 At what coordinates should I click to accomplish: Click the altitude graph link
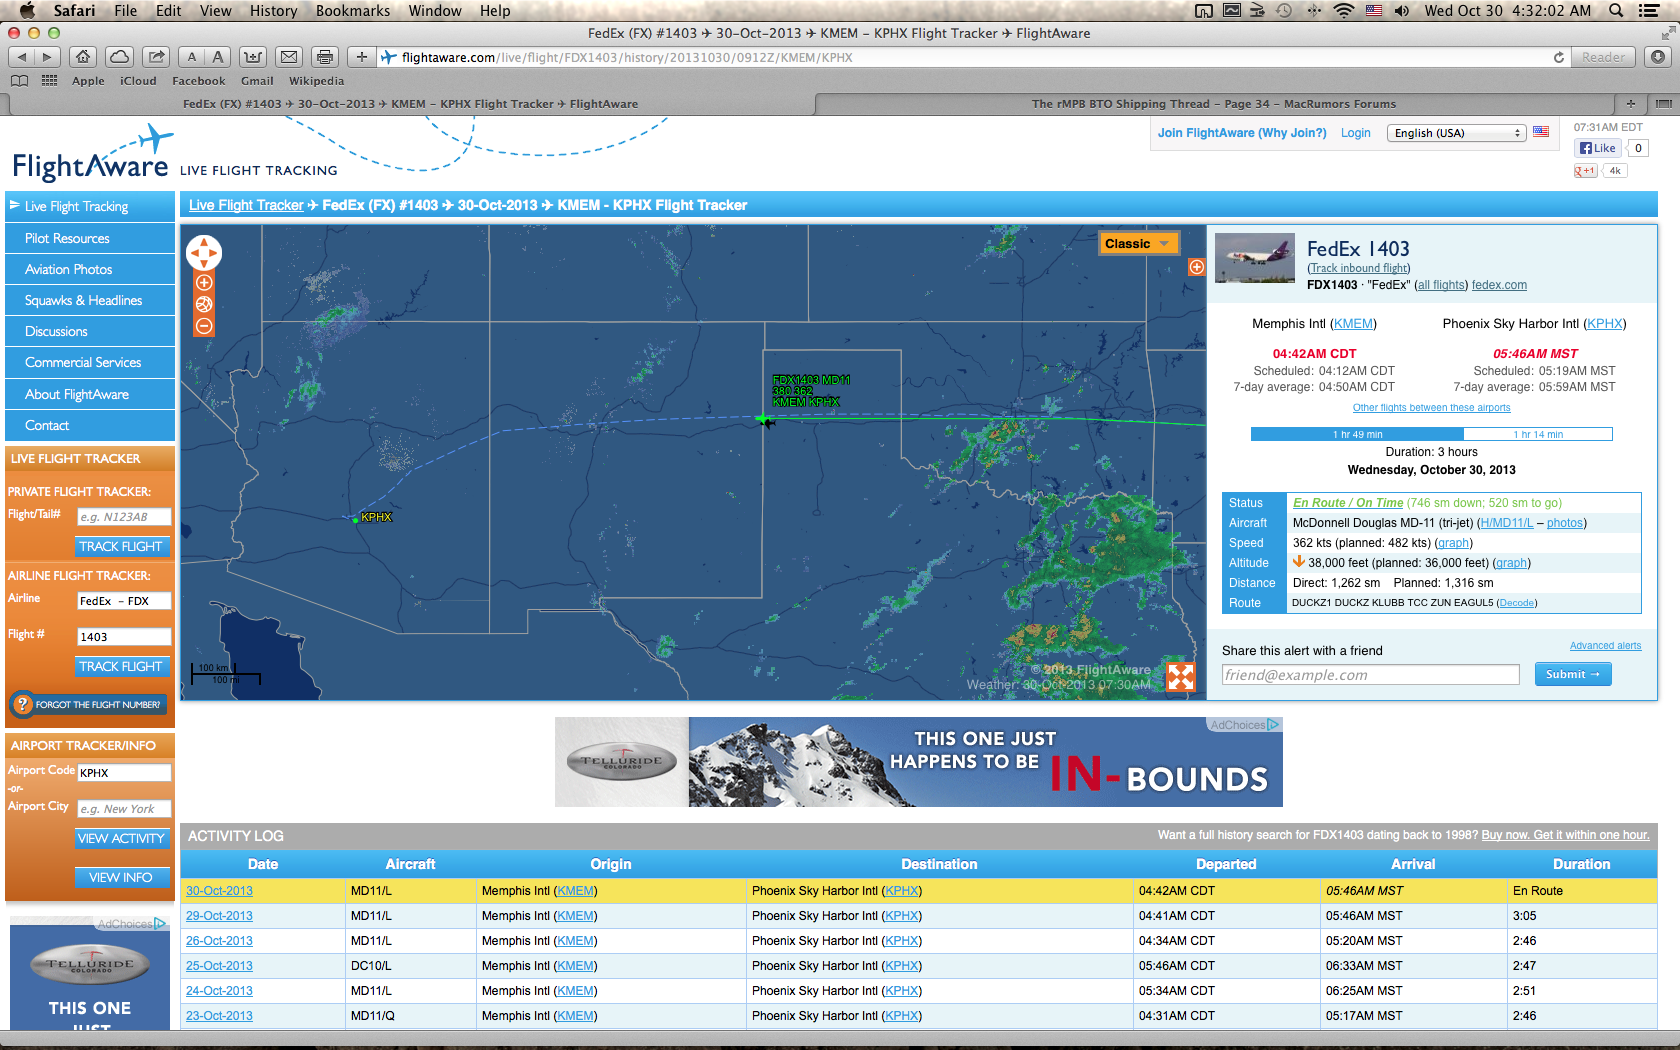click(x=1511, y=563)
